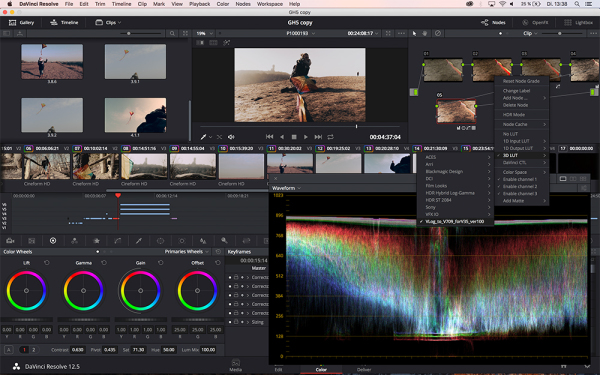
Task: Open the Primaries Wheels mode dropdown
Action: 187,252
